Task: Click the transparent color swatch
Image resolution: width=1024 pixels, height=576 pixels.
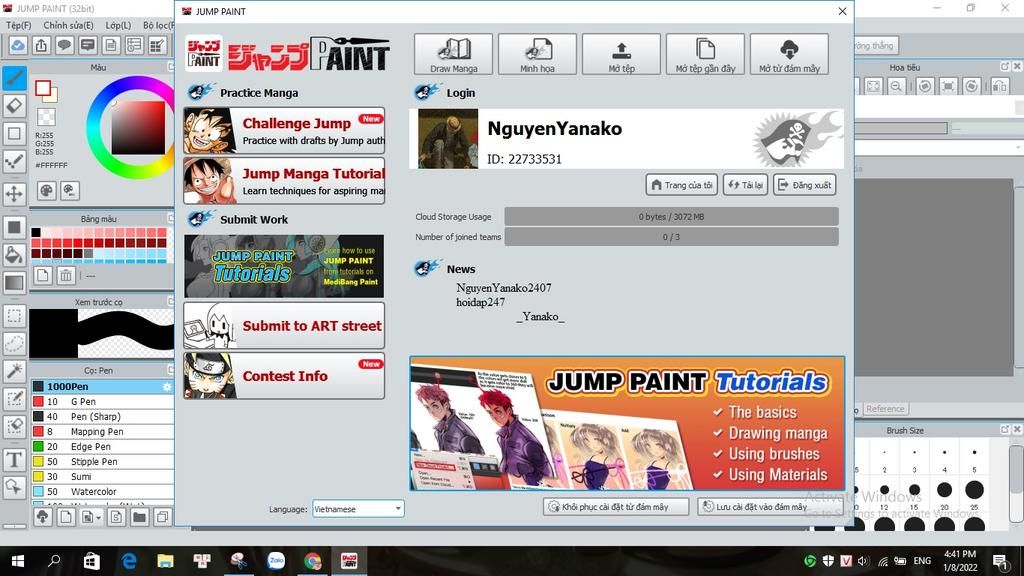Action: click(46, 117)
